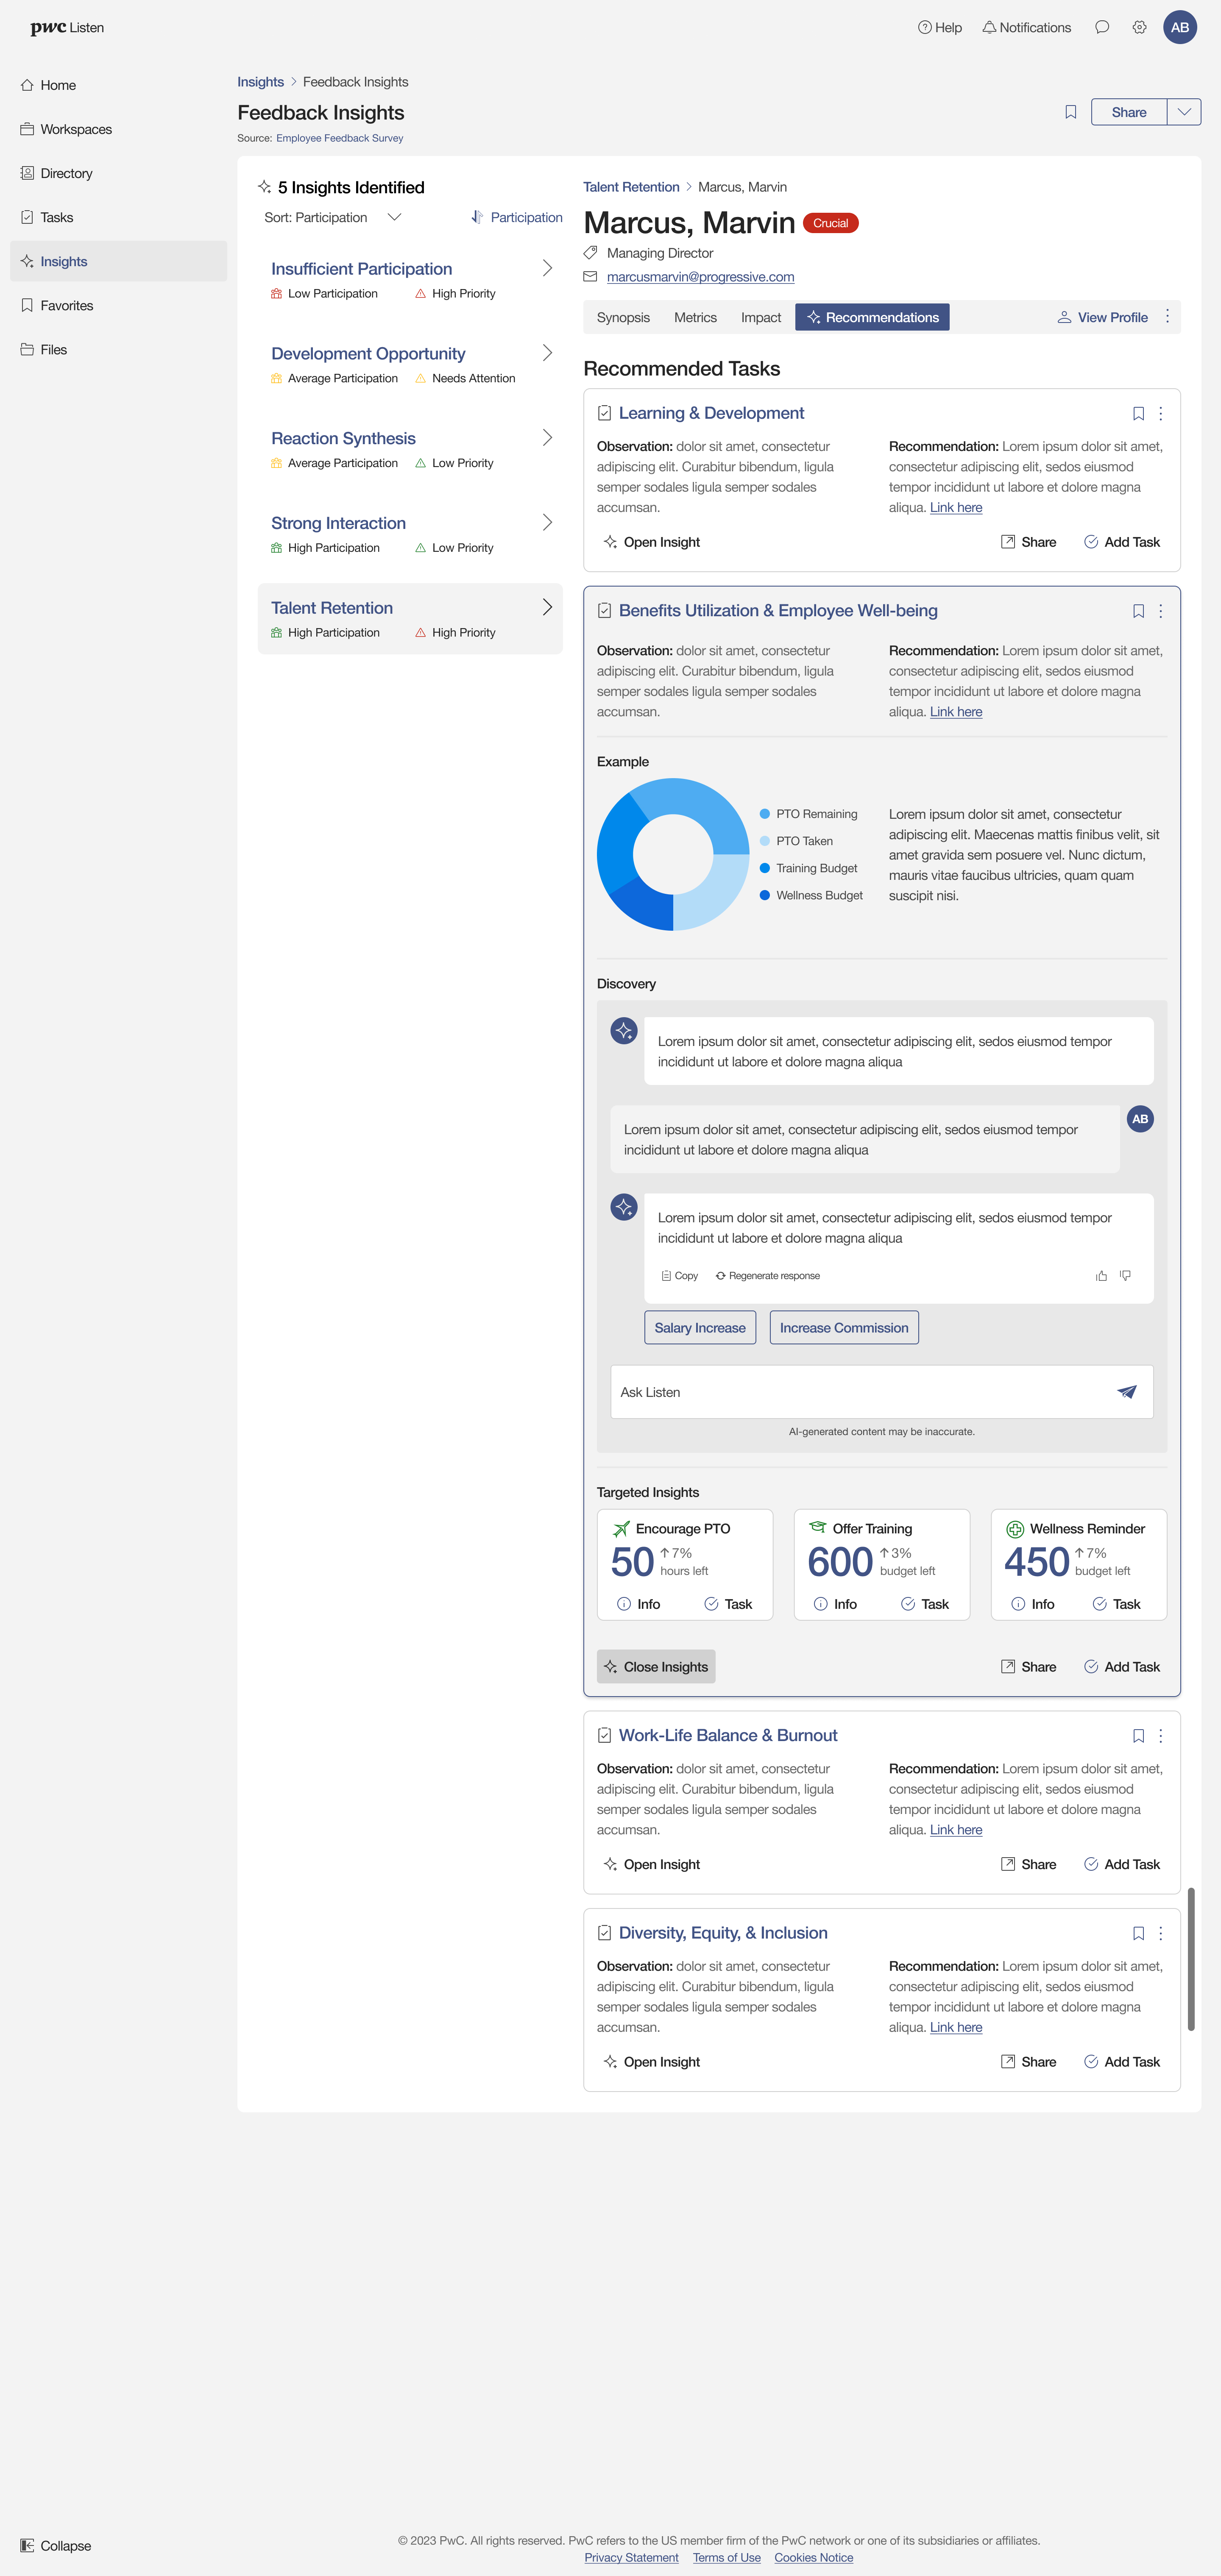Image resolution: width=1221 pixels, height=2576 pixels.
Task: Create Task for Offer Training
Action: [x=925, y=1604]
